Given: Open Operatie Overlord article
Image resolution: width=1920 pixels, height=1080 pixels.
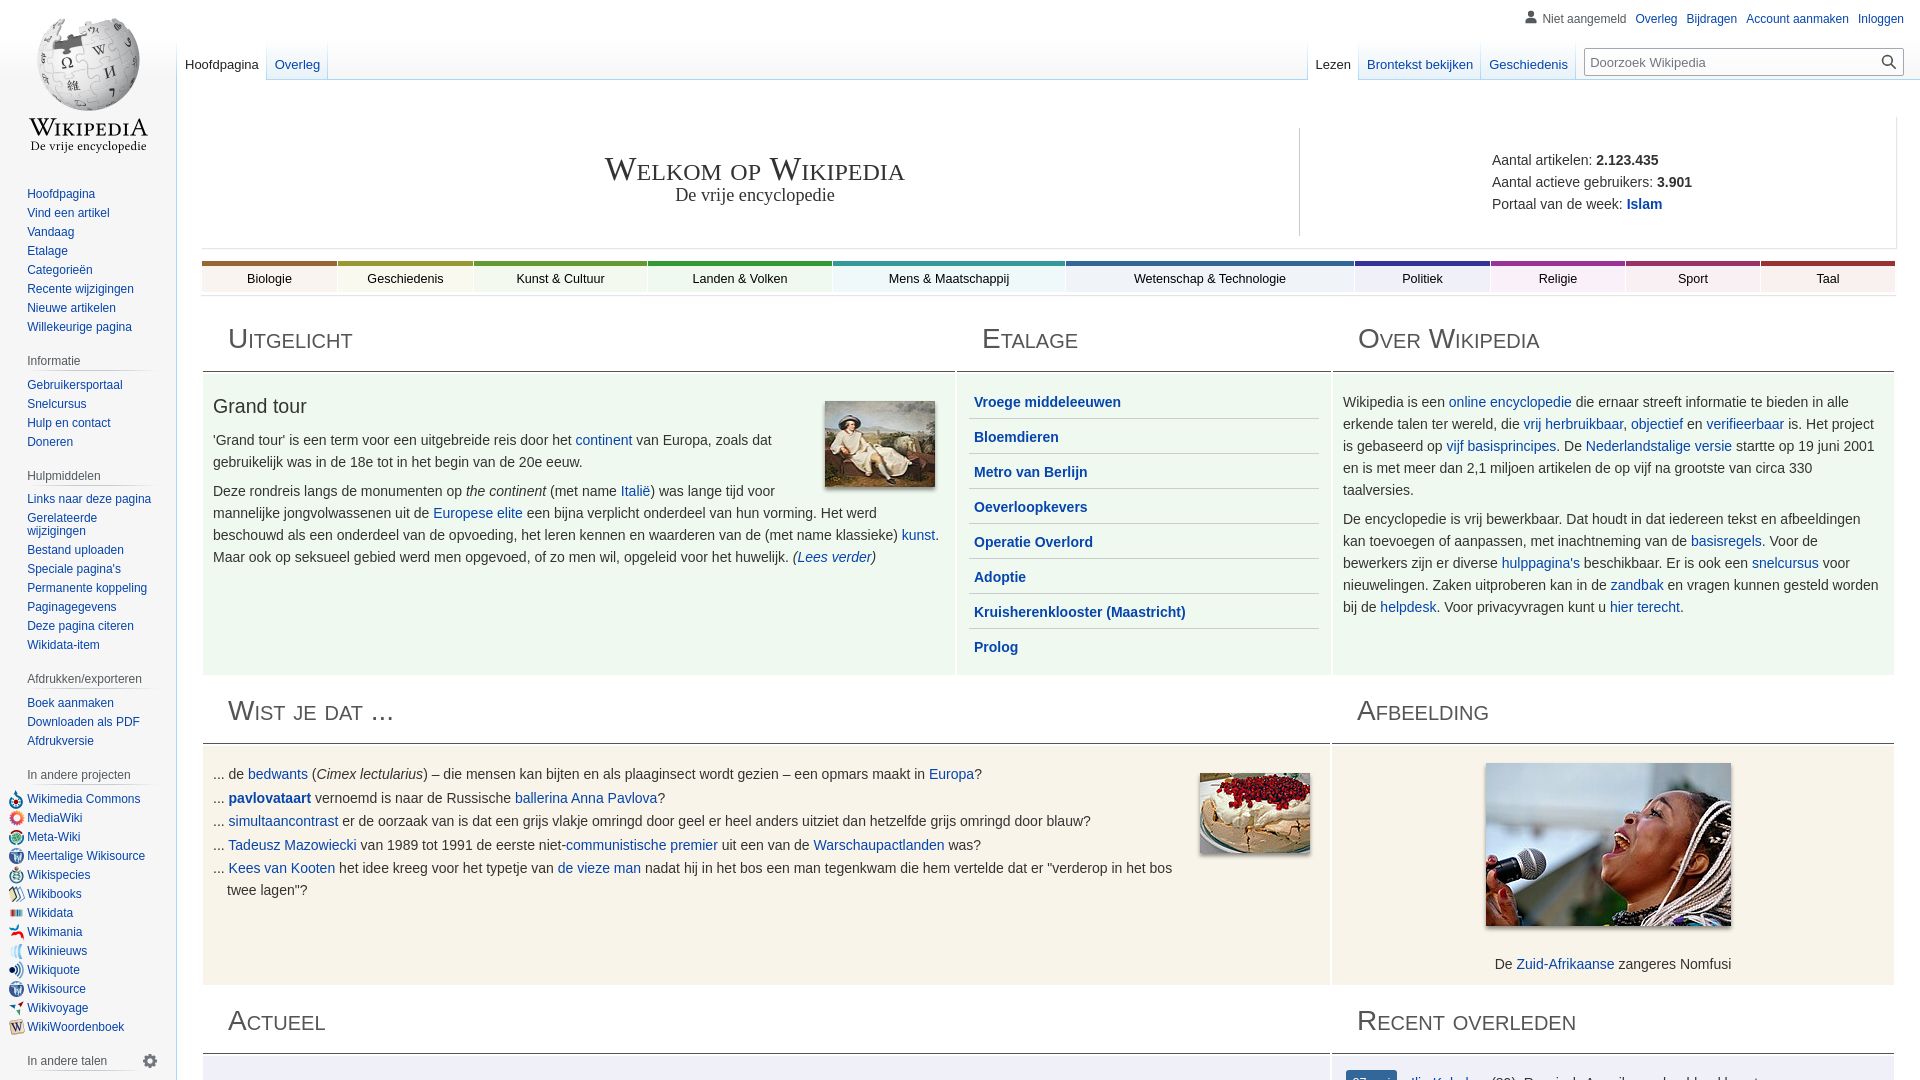Looking at the screenshot, I should tap(1033, 542).
